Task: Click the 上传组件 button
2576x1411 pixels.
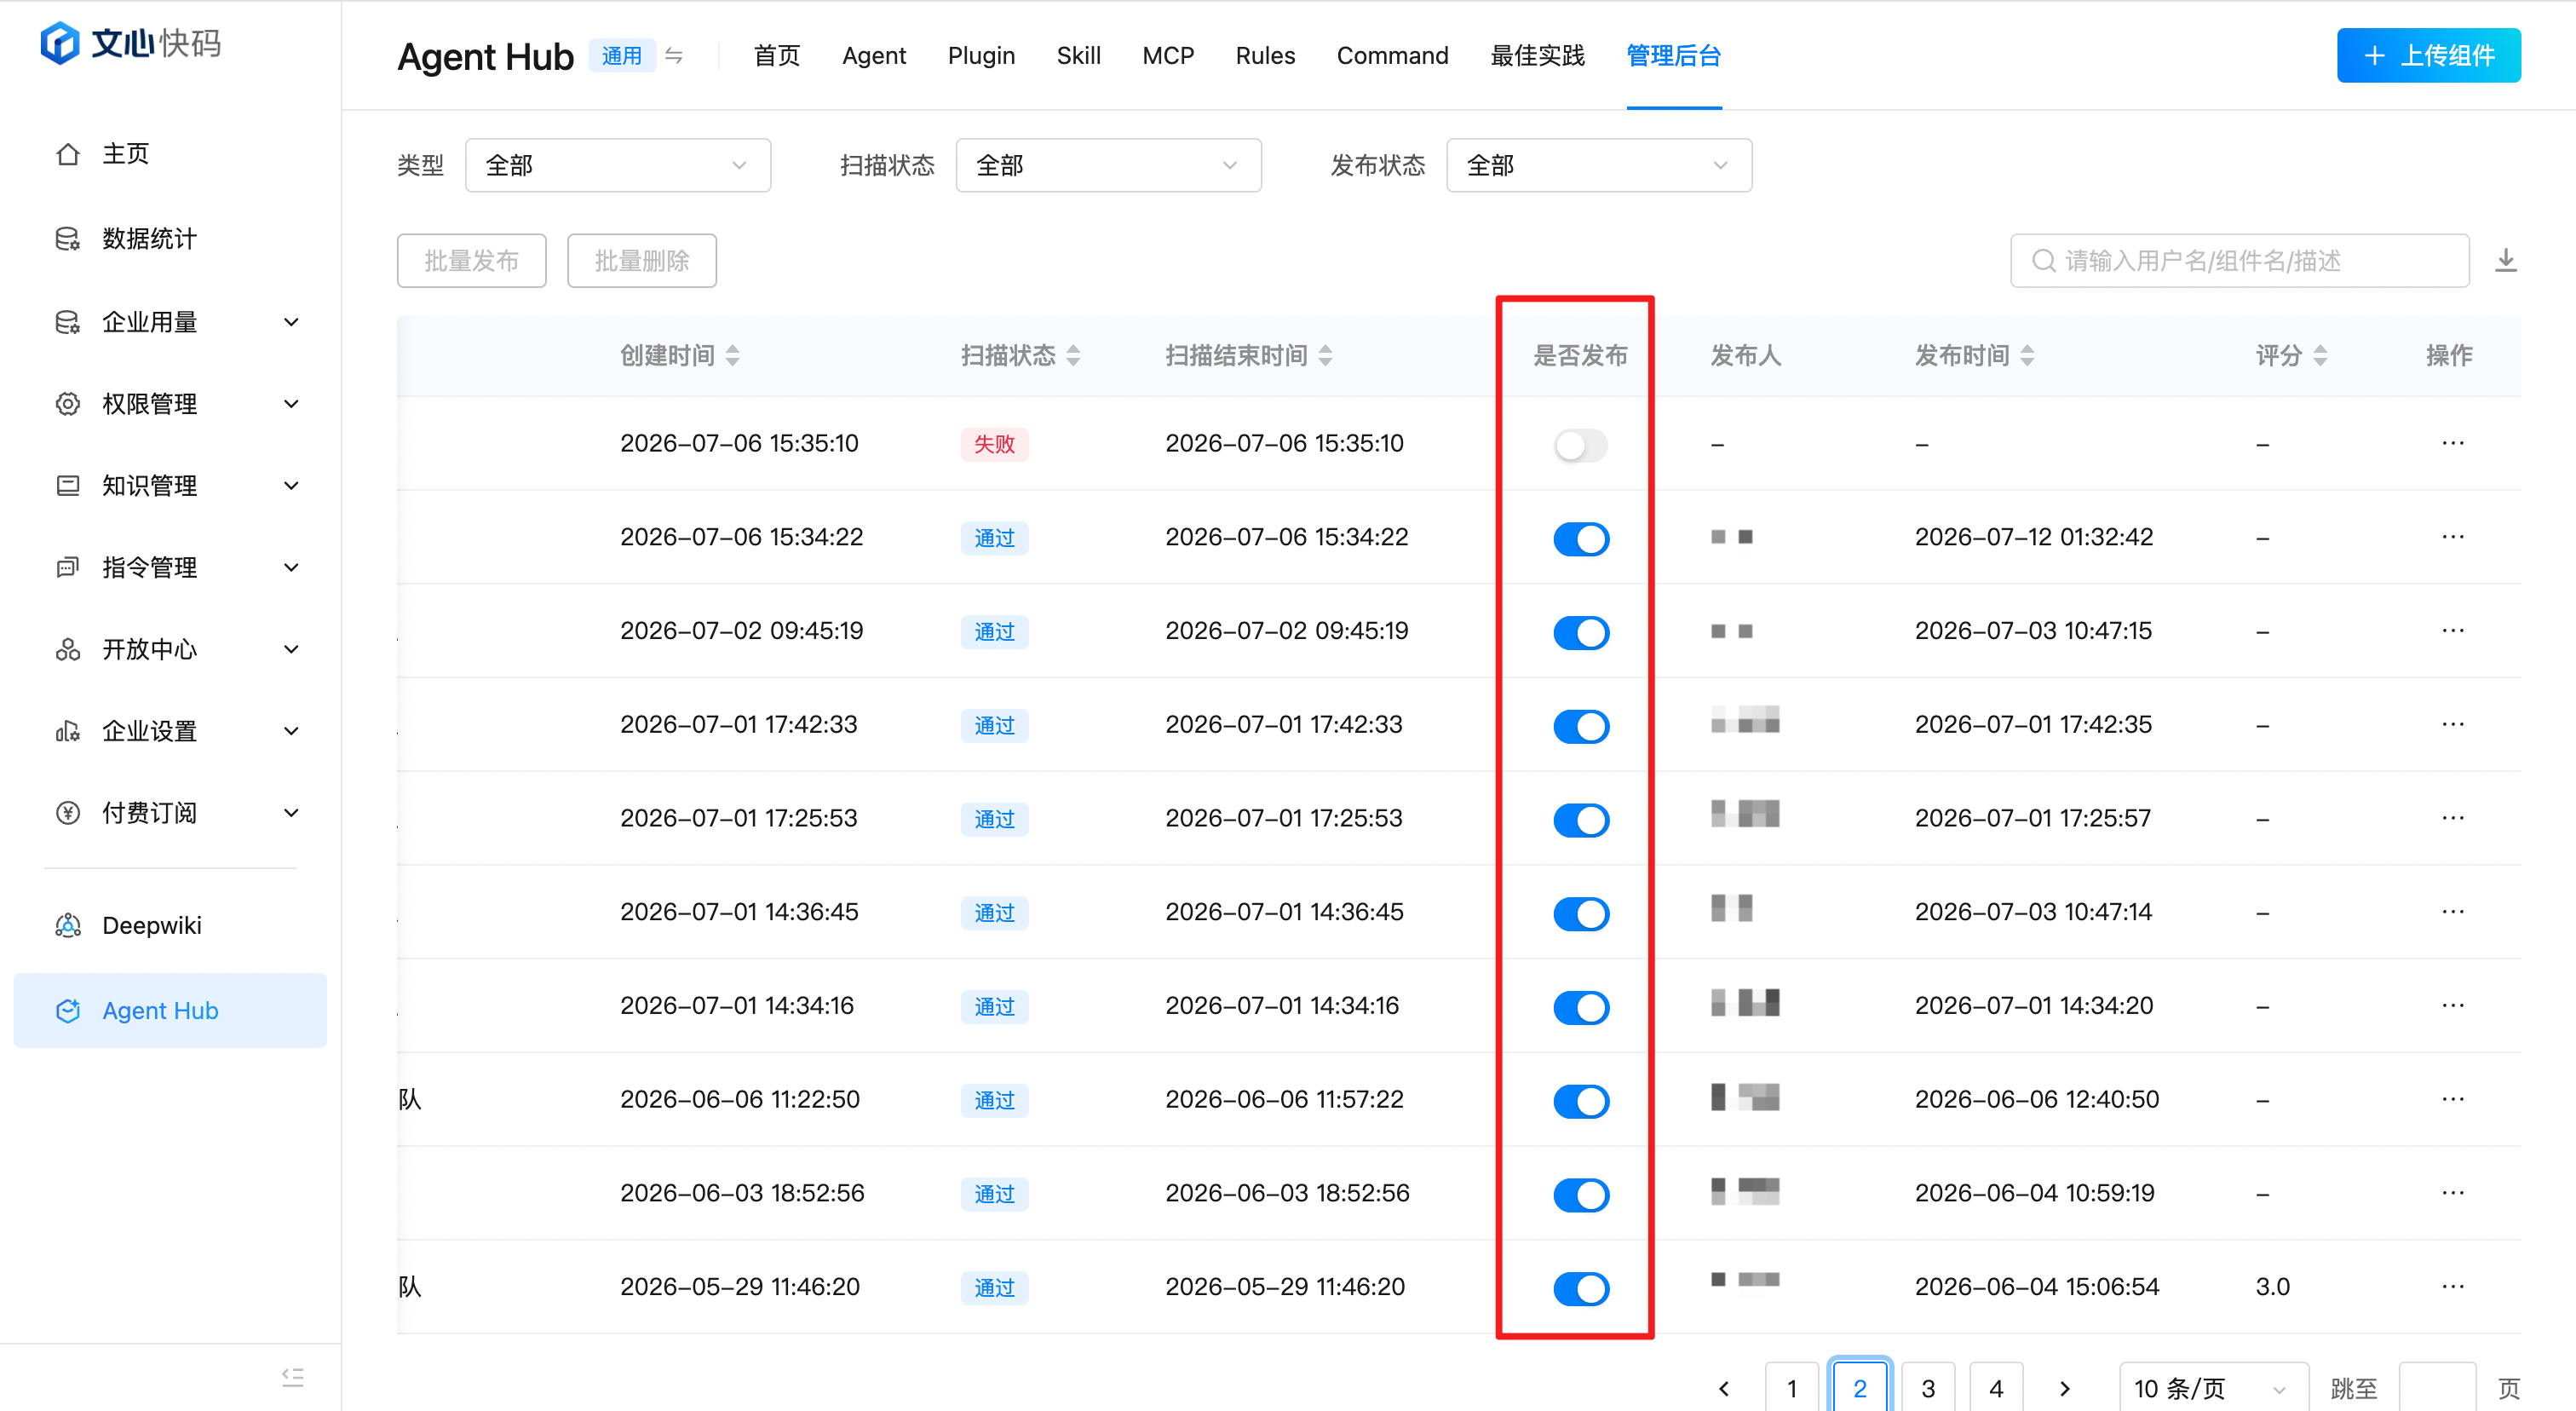Action: [2428, 56]
